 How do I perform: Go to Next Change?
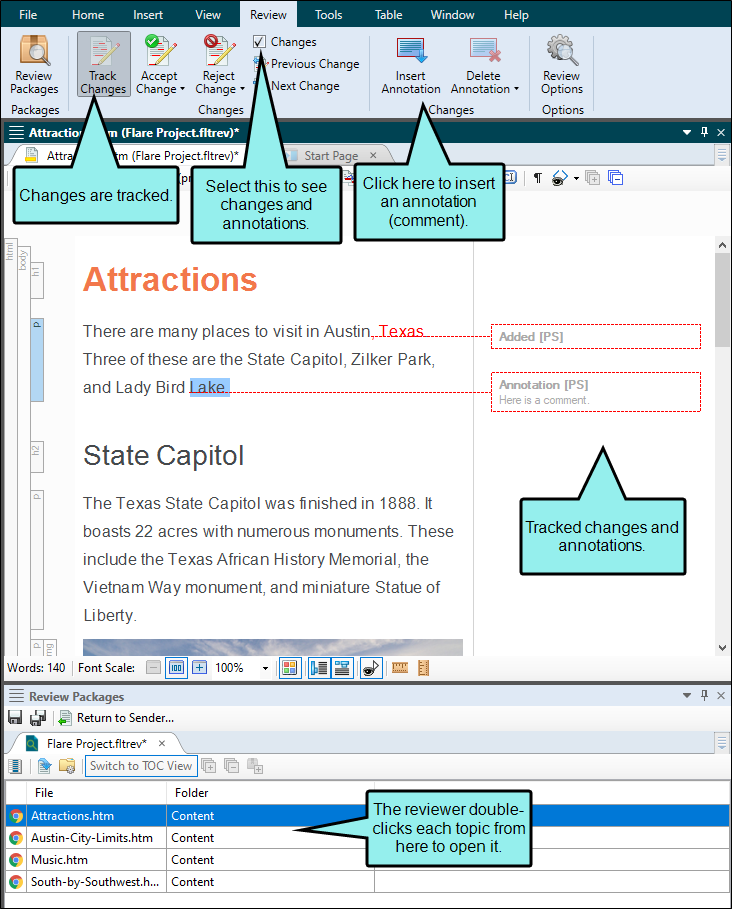point(305,86)
